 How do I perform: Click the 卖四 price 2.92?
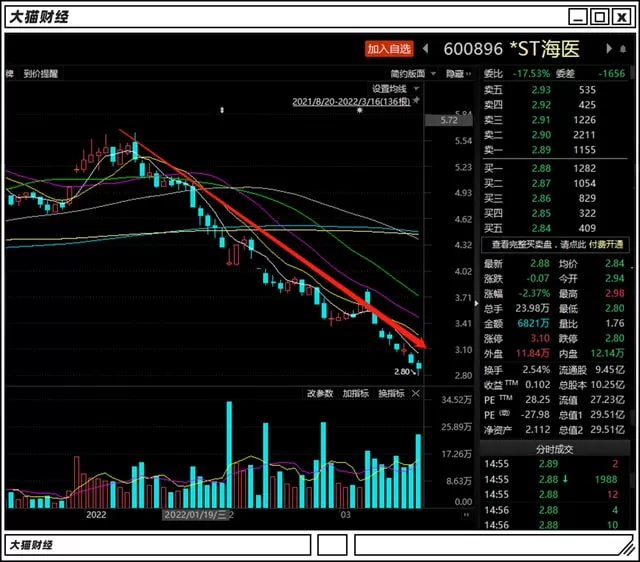click(x=541, y=105)
